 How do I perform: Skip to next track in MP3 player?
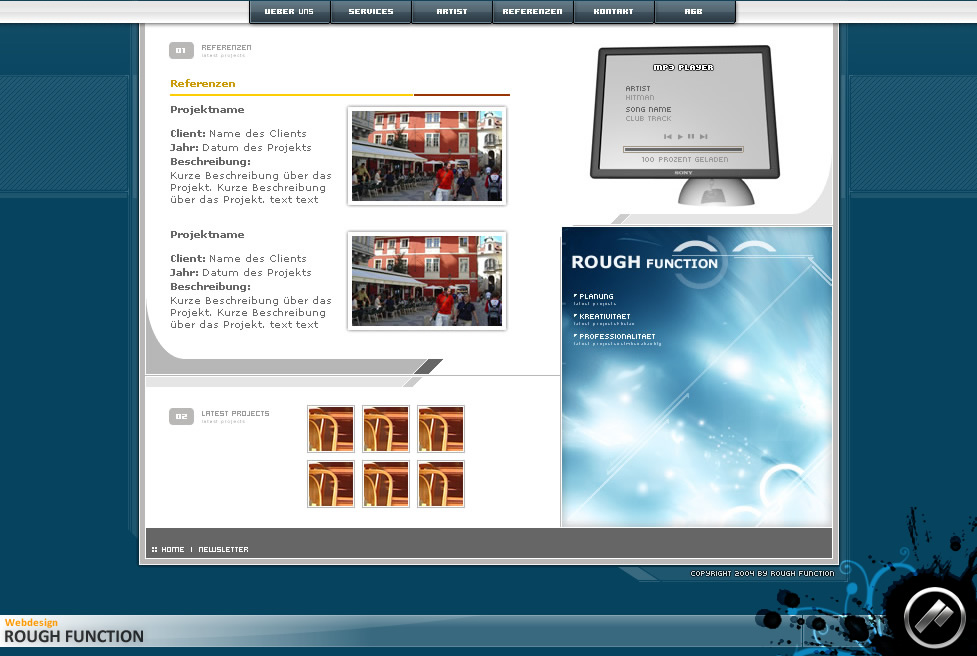click(703, 136)
